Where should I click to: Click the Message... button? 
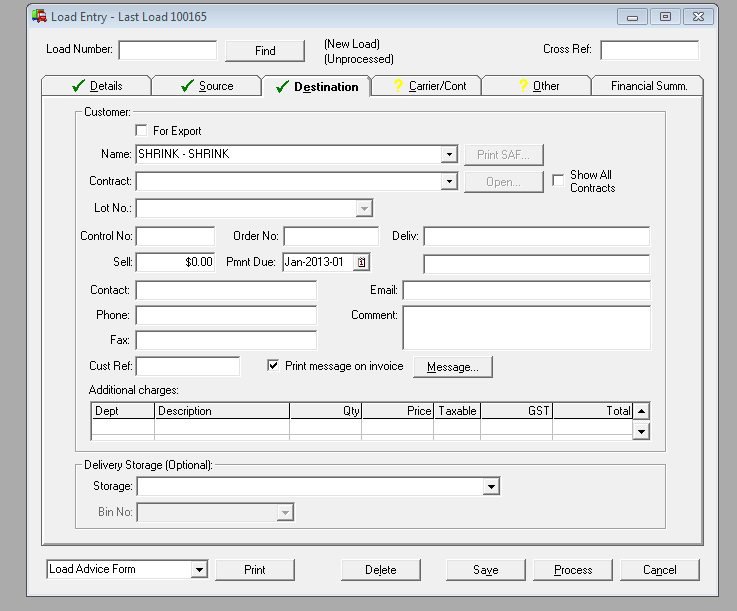(x=453, y=367)
